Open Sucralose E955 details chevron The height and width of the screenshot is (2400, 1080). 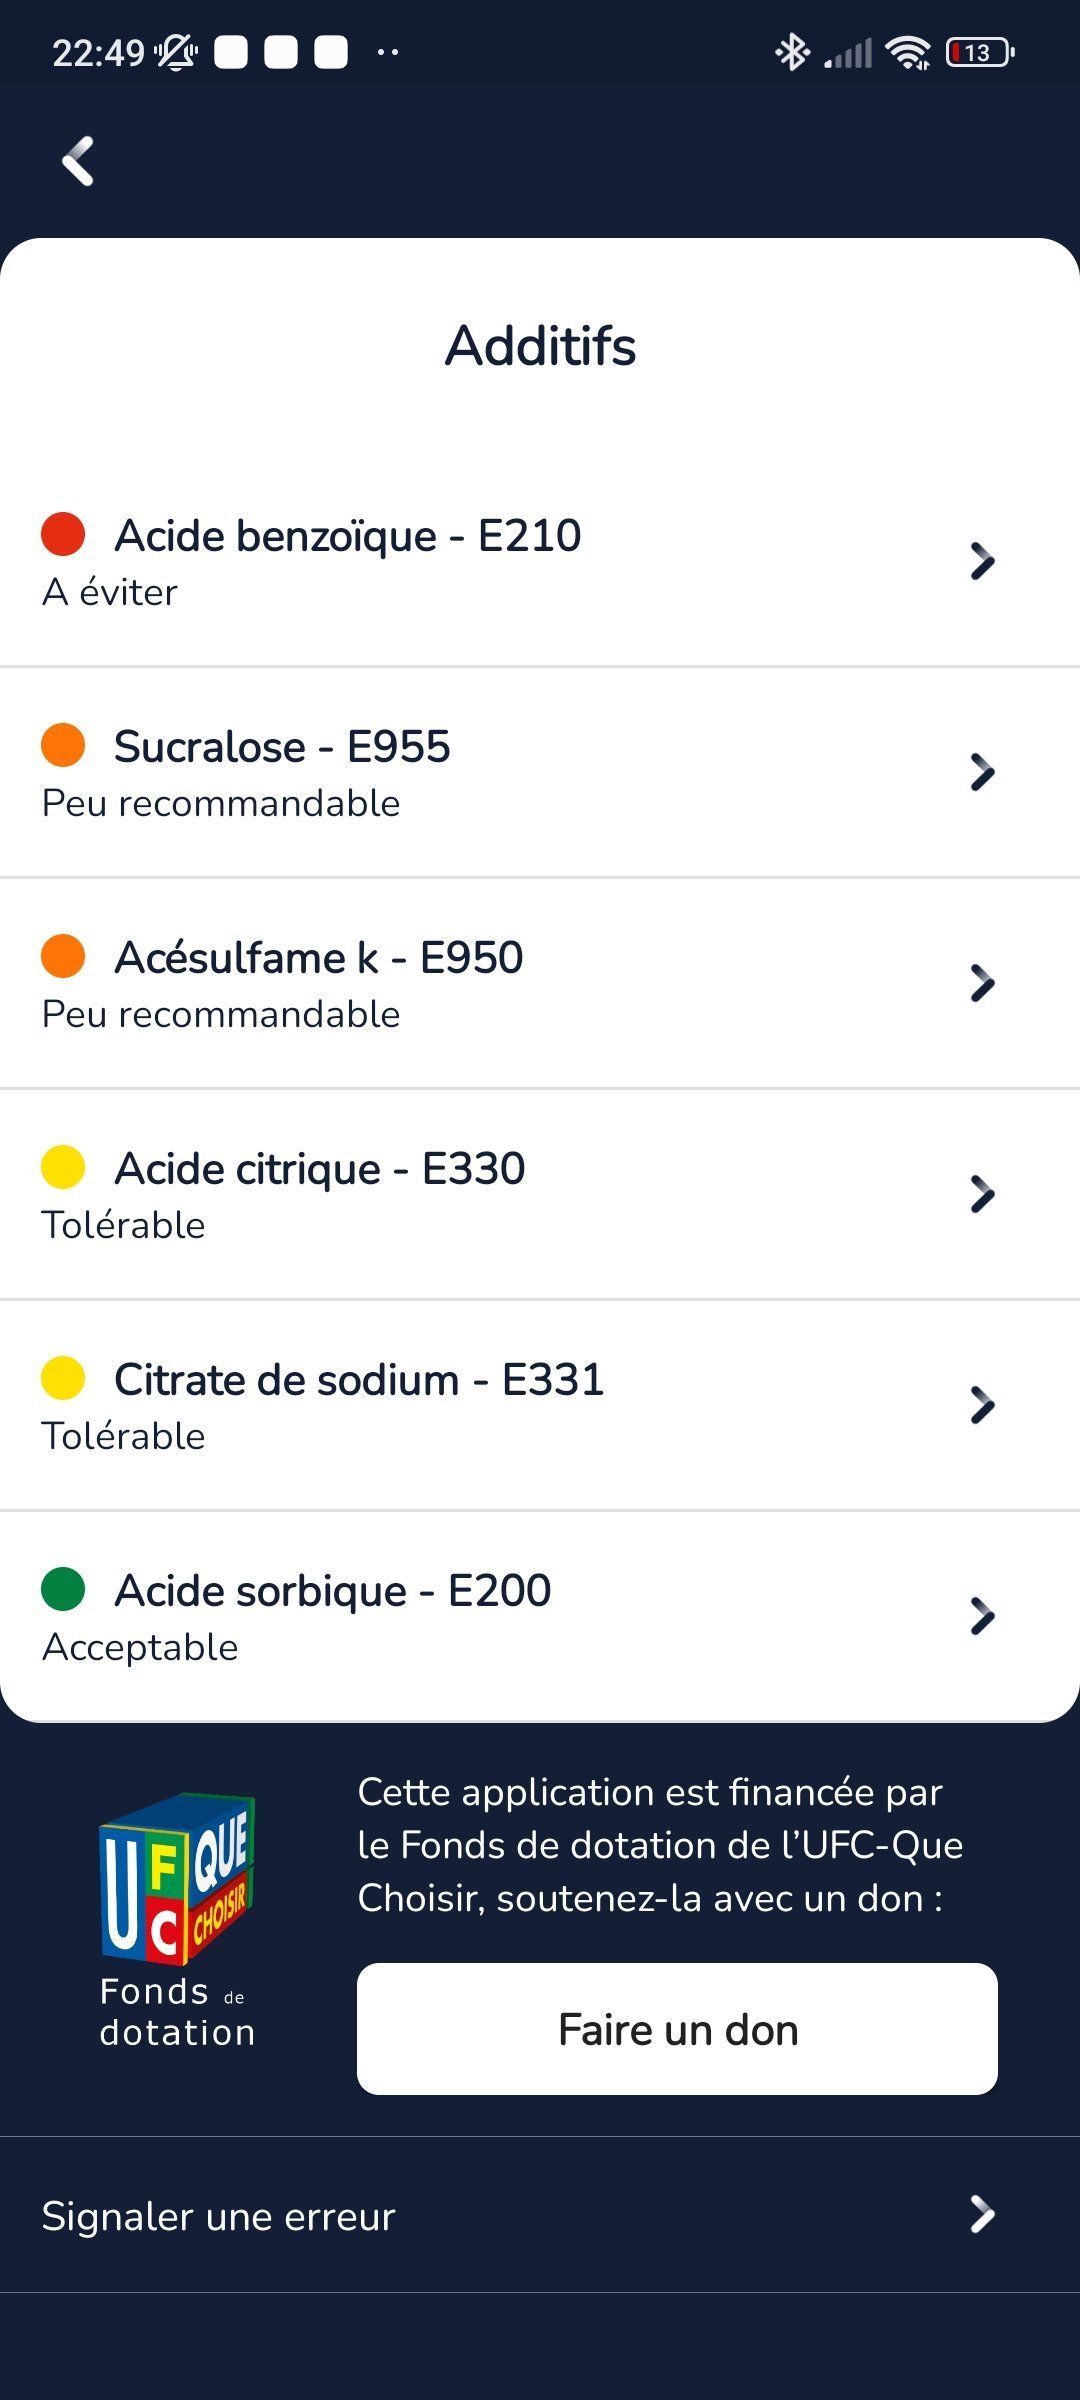pyautogui.click(x=982, y=772)
